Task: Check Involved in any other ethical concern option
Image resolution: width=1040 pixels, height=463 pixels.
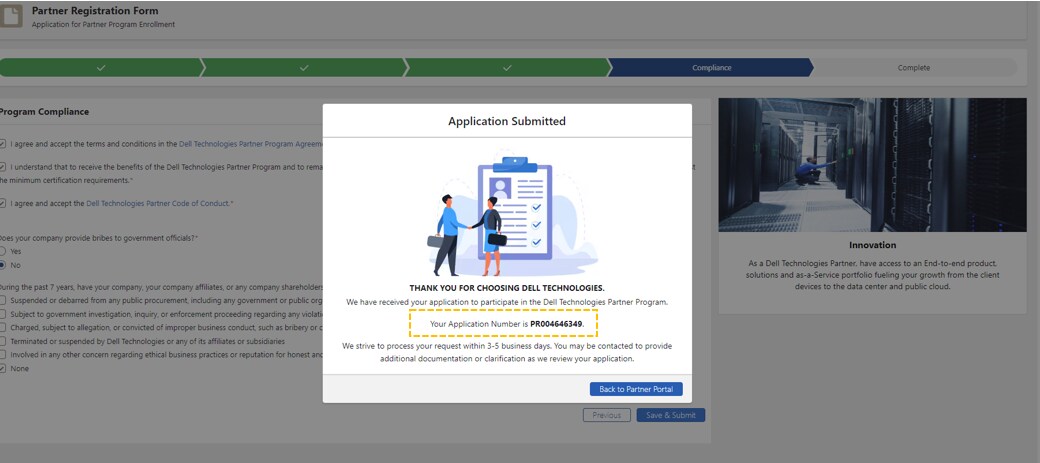Action: (3, 355)
